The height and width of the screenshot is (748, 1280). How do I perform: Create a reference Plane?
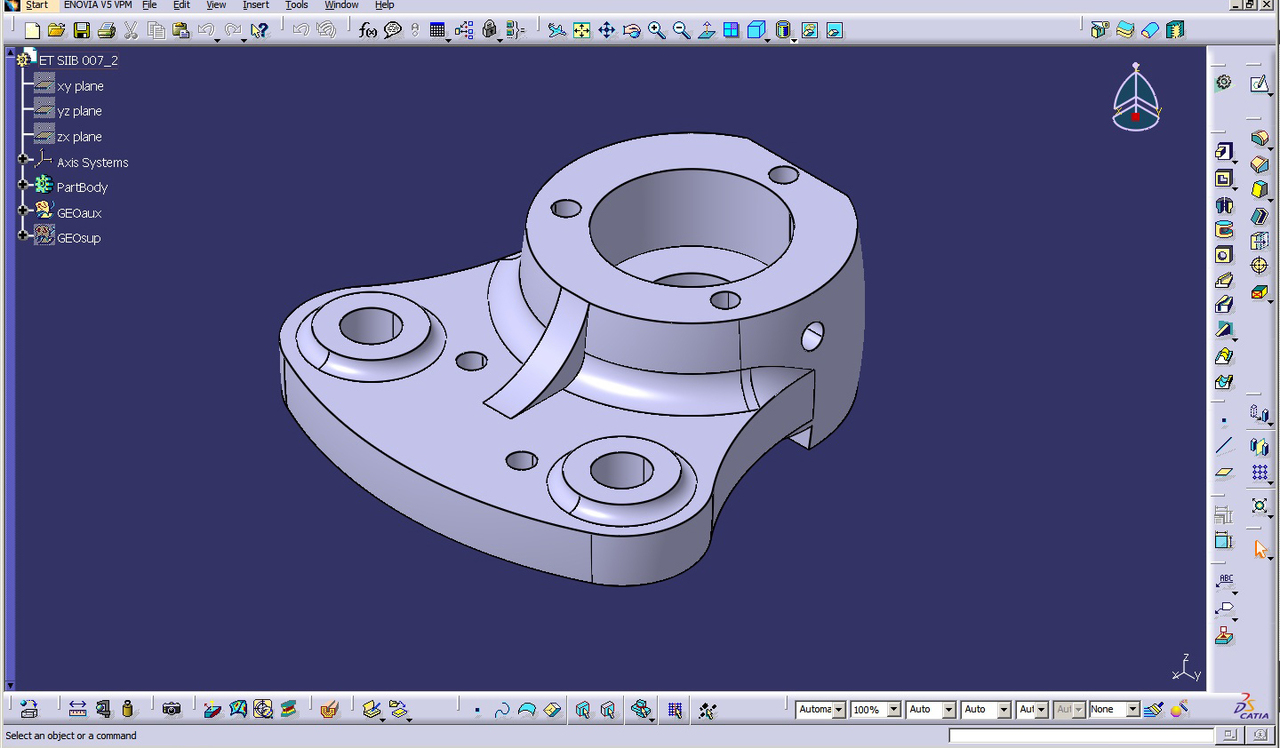click(x=1224, y=472)
